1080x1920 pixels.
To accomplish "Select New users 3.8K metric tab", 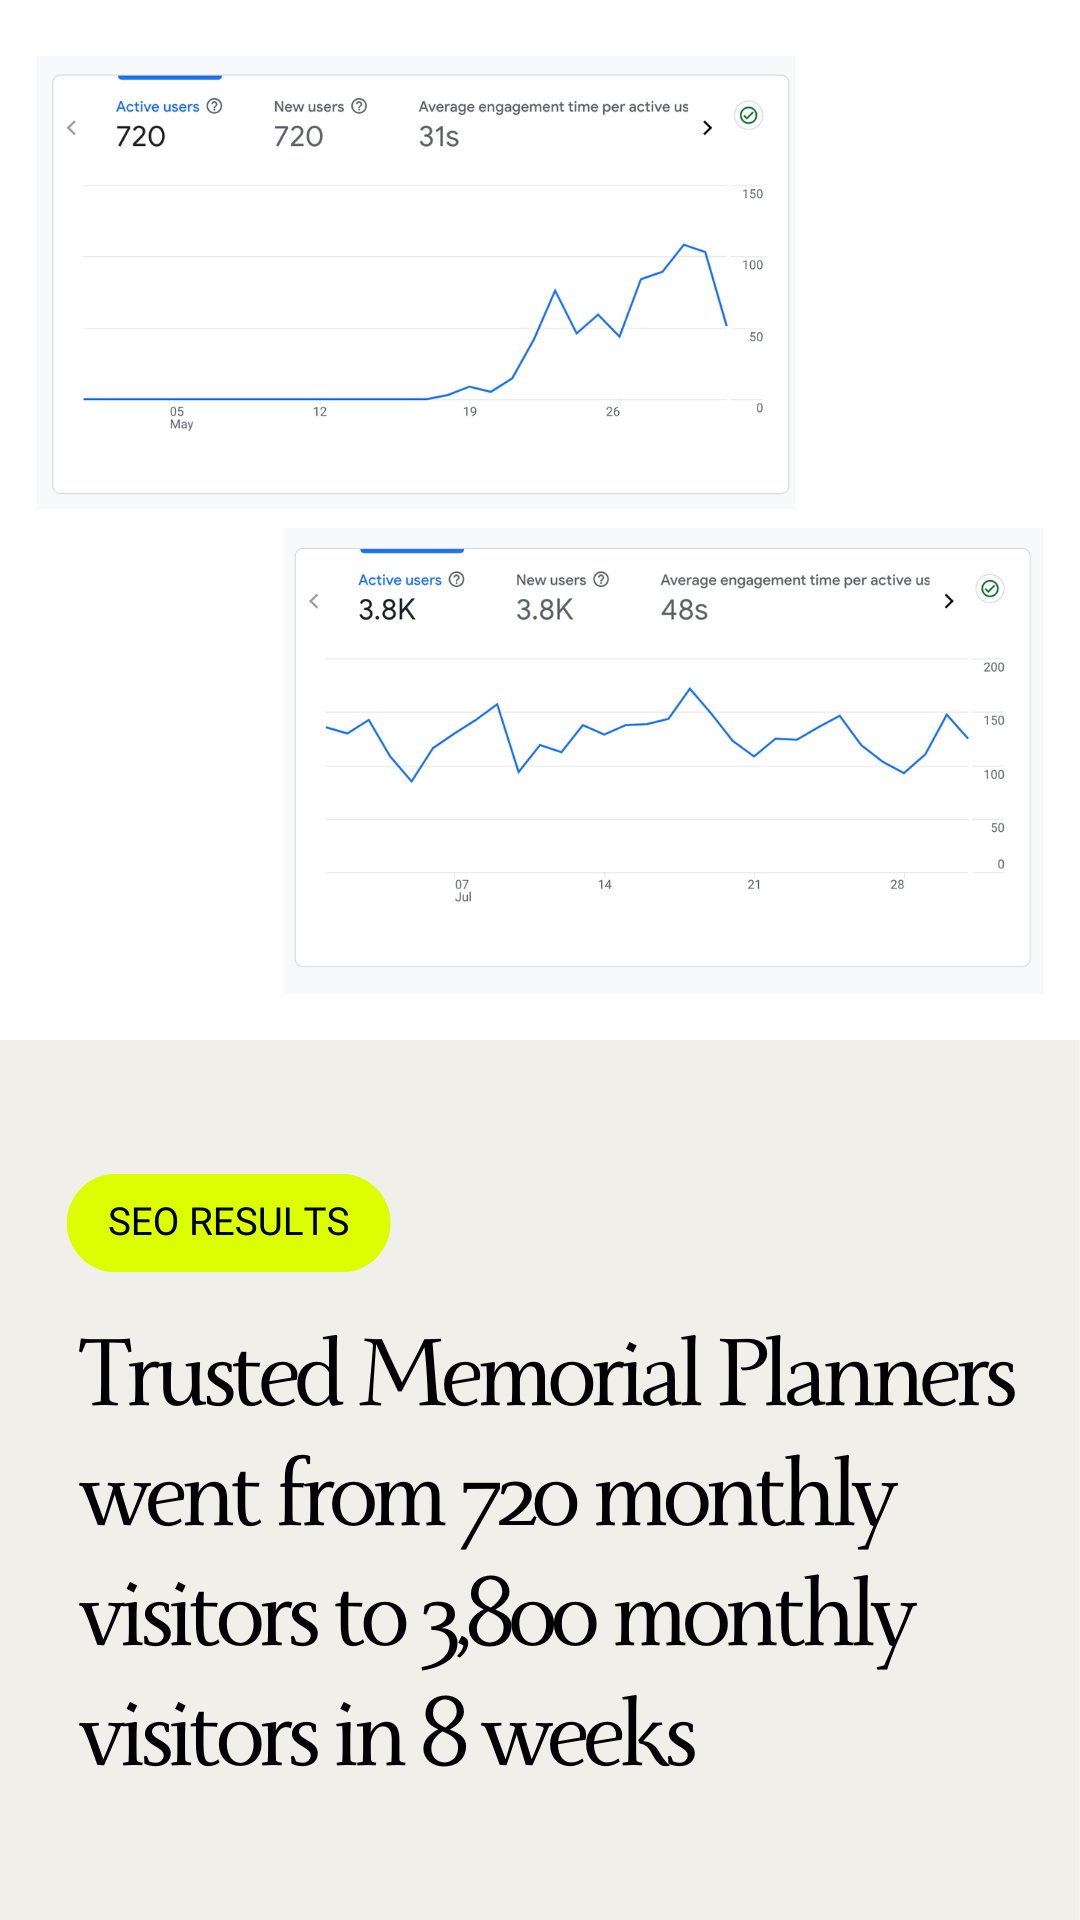I will click(562, 596).
